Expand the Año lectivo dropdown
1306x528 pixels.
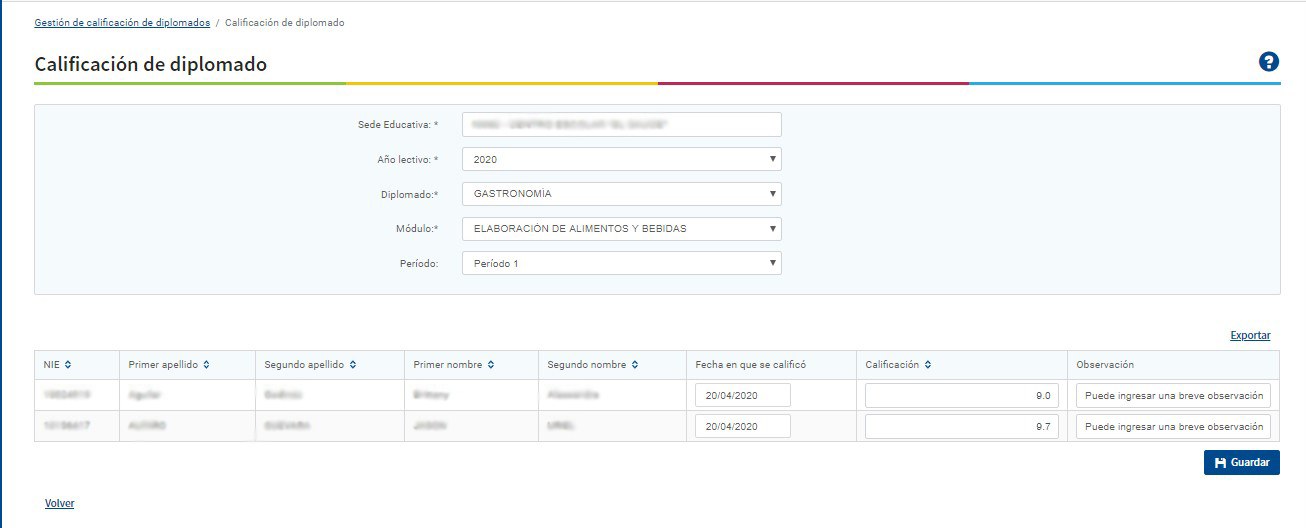coord(621,159)
